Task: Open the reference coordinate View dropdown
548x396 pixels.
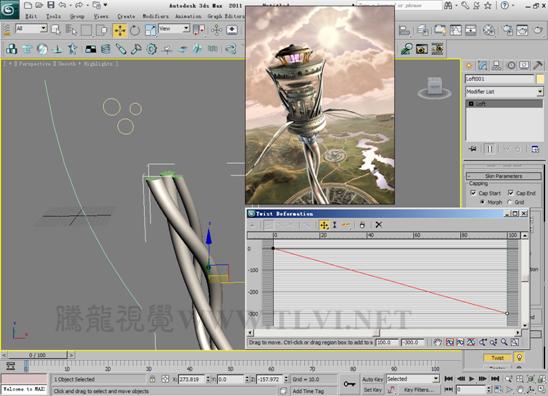Action: (x=174, y=28)
